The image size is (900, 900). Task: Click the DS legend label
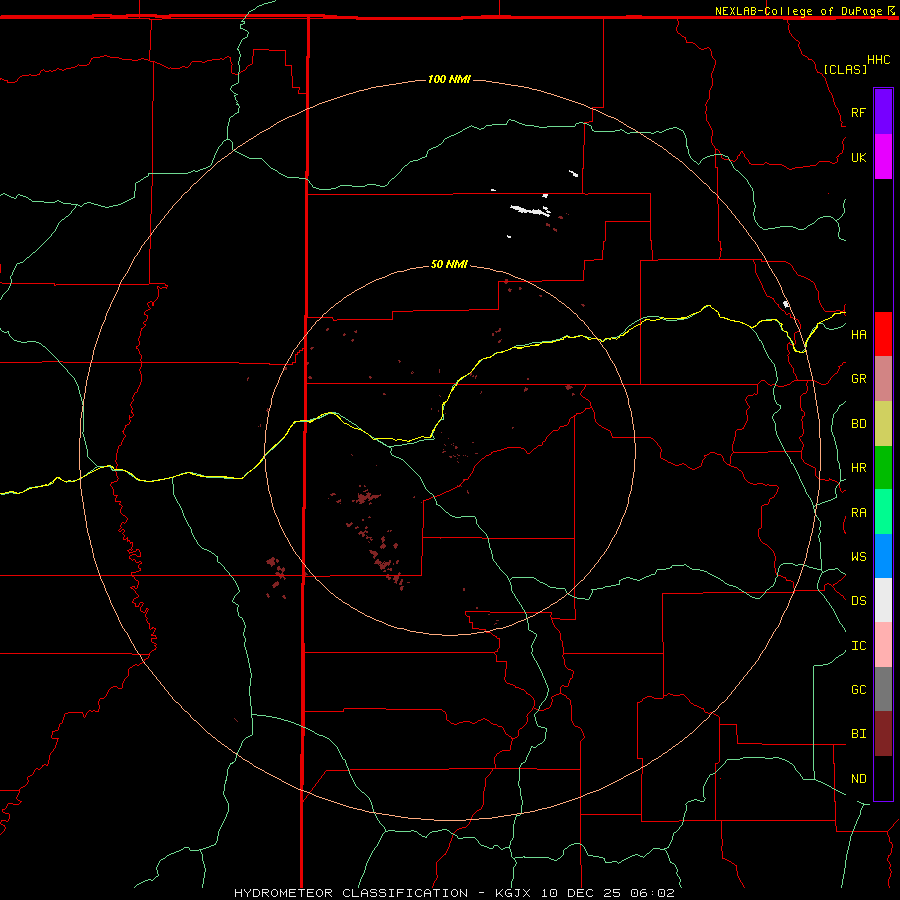pos(858,601)
